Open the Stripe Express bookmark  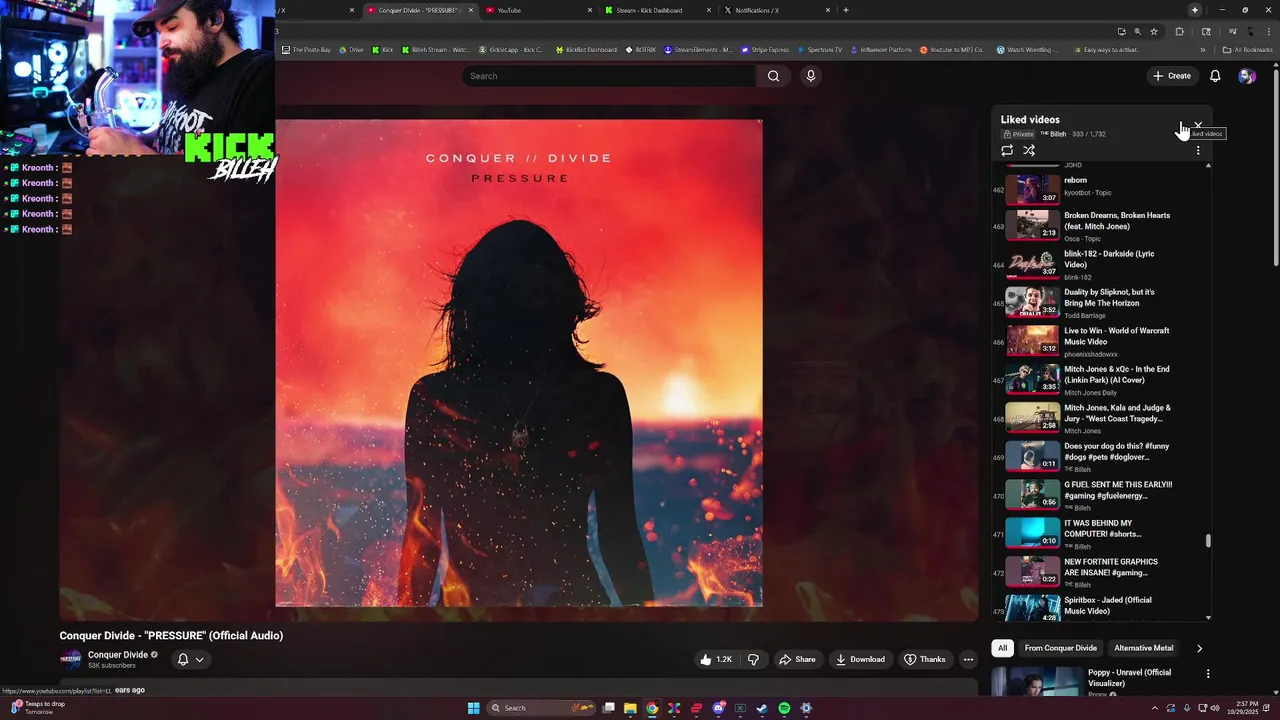764,49
